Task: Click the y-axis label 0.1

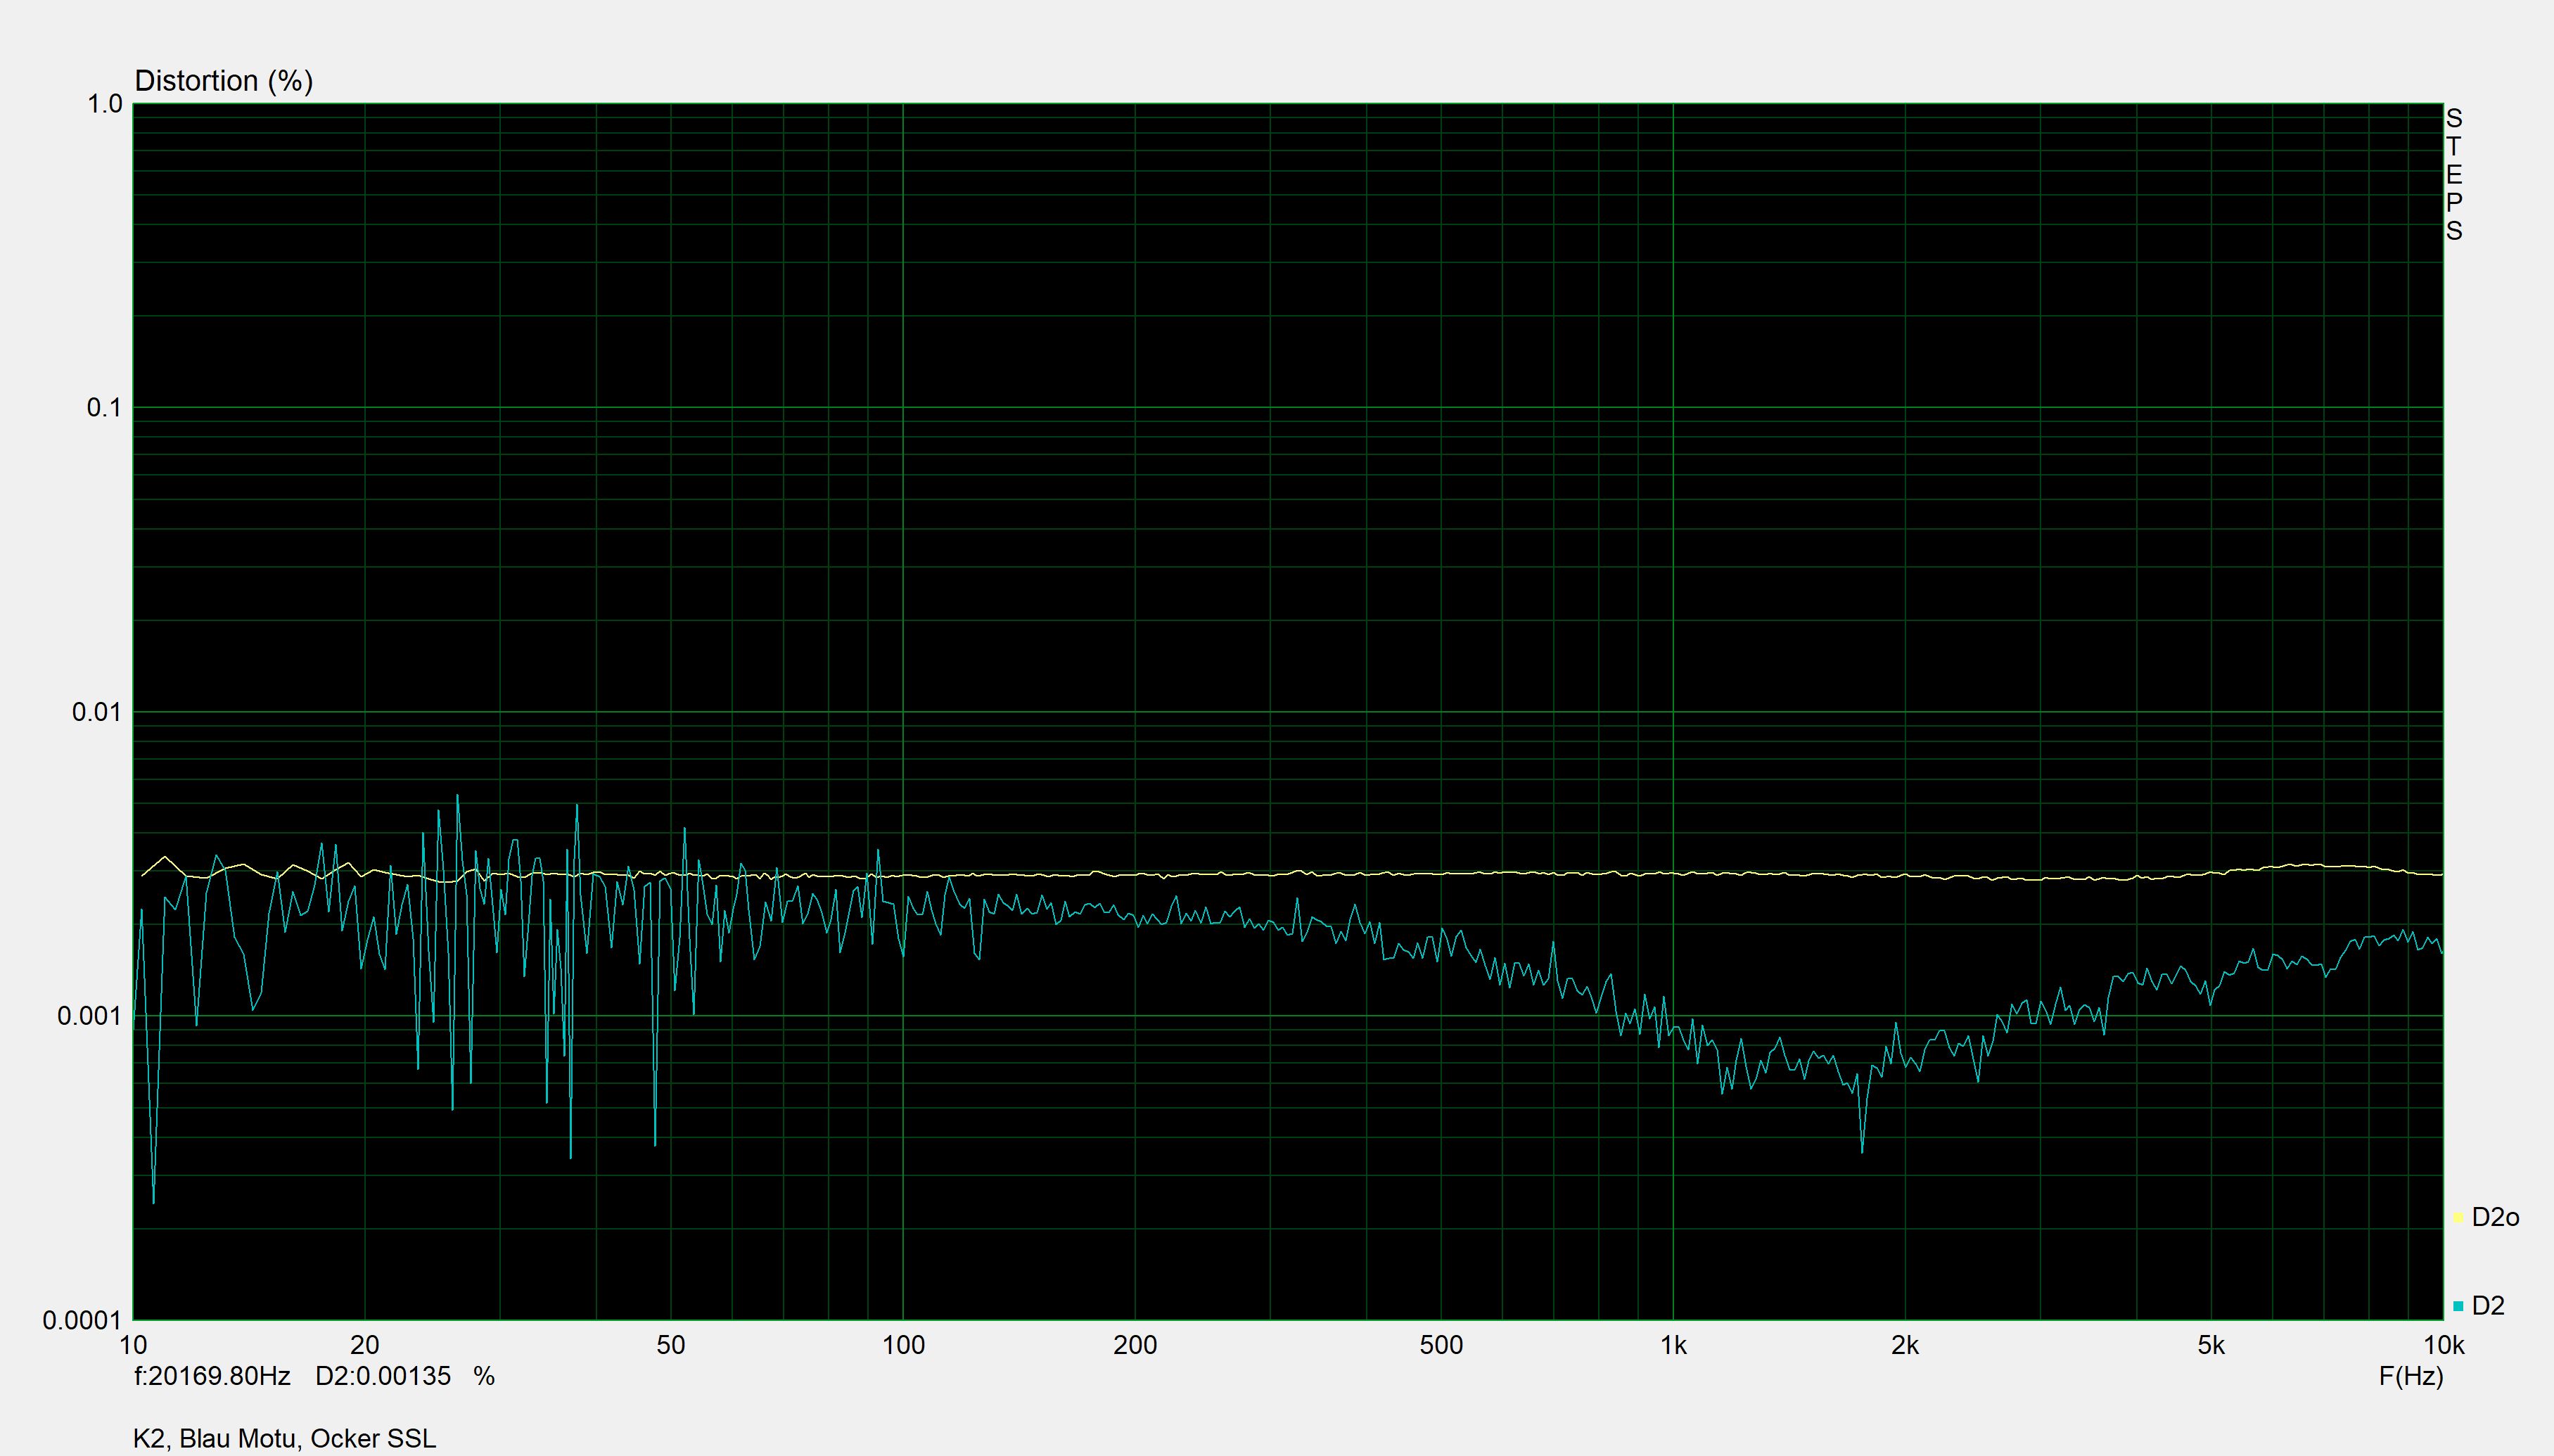Action: click(x=105, y=408)
